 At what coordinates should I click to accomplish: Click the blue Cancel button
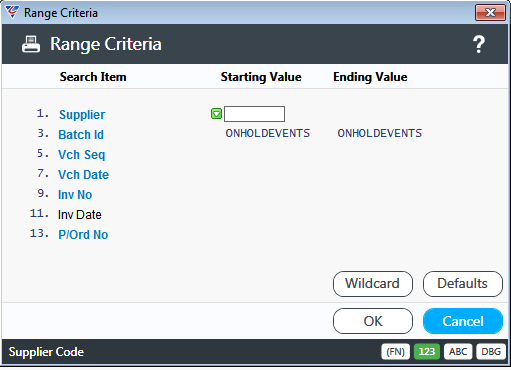point(463,321)
